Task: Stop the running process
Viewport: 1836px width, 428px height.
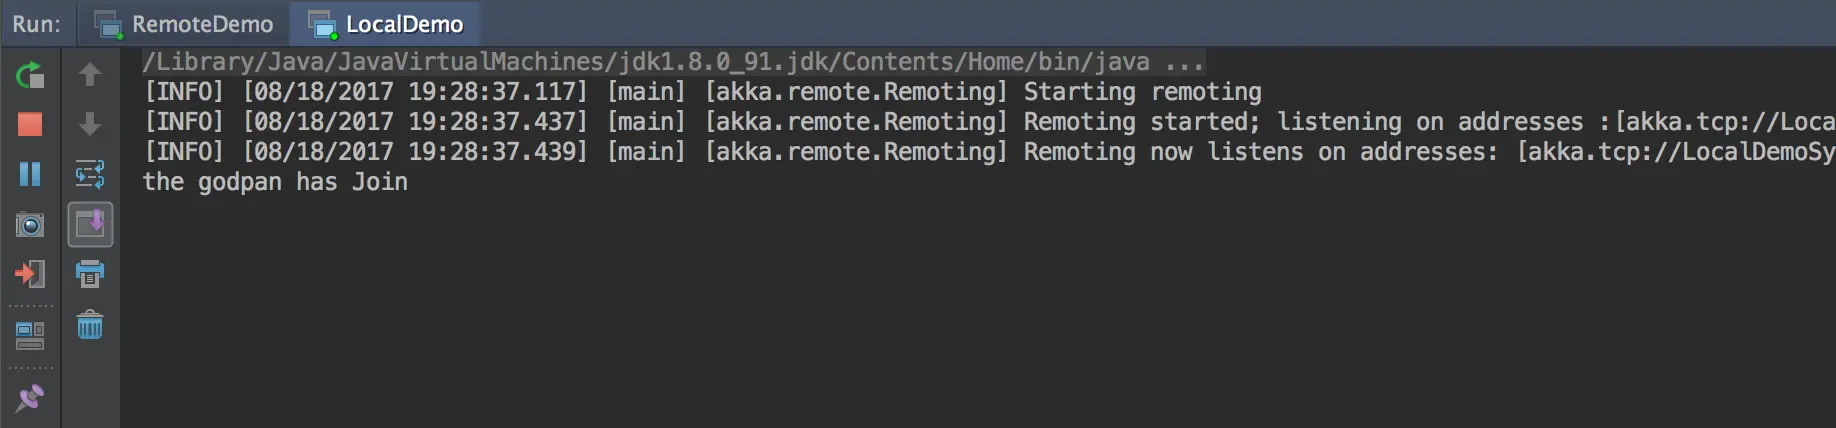Action: [30, 124]
